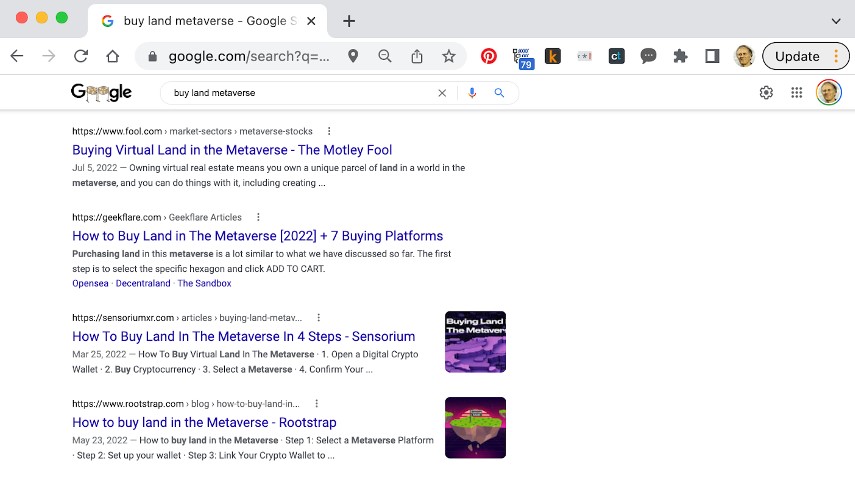Open more options for fool.com result
The width and height of the screenshot is (855, 477).
pyautogui.click(x=329, y=131)
